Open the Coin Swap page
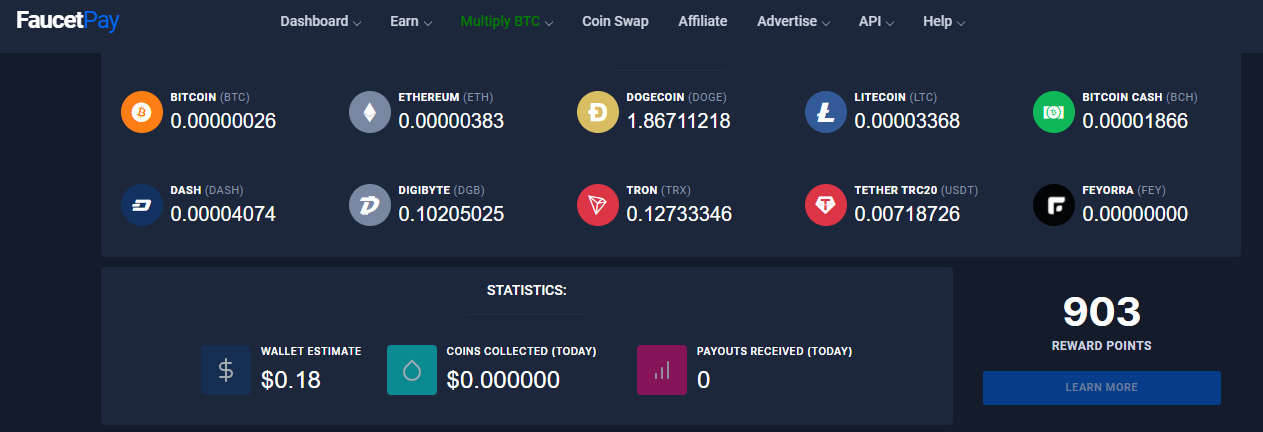 (x=615, y=21)
